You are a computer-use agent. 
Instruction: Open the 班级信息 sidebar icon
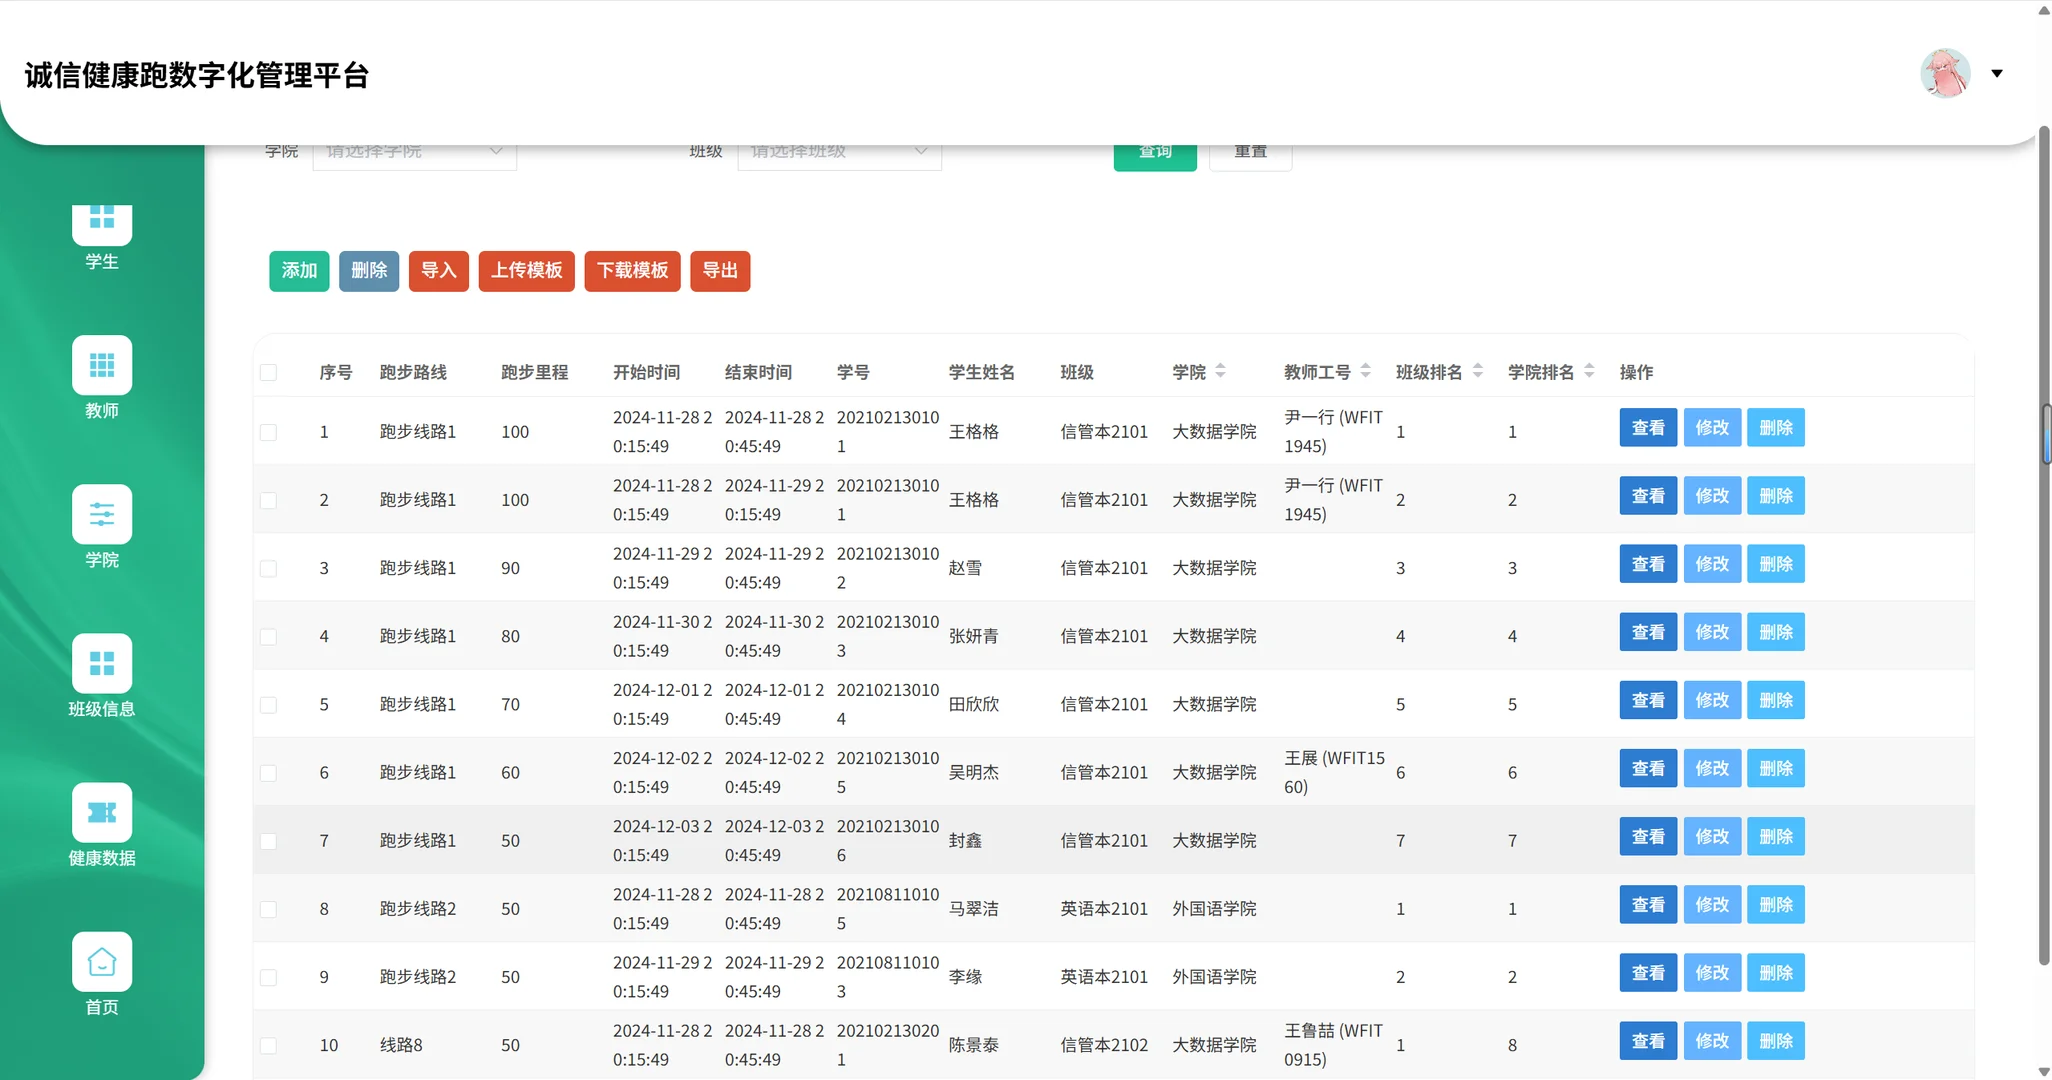click(101, 663)
